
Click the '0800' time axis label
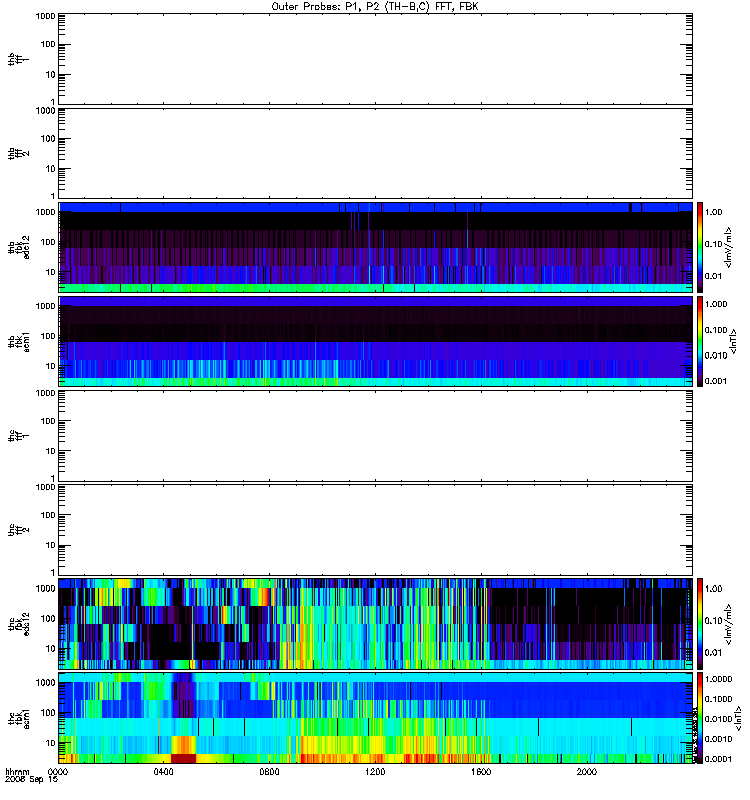pyautogui.click(x=269, y=772)
